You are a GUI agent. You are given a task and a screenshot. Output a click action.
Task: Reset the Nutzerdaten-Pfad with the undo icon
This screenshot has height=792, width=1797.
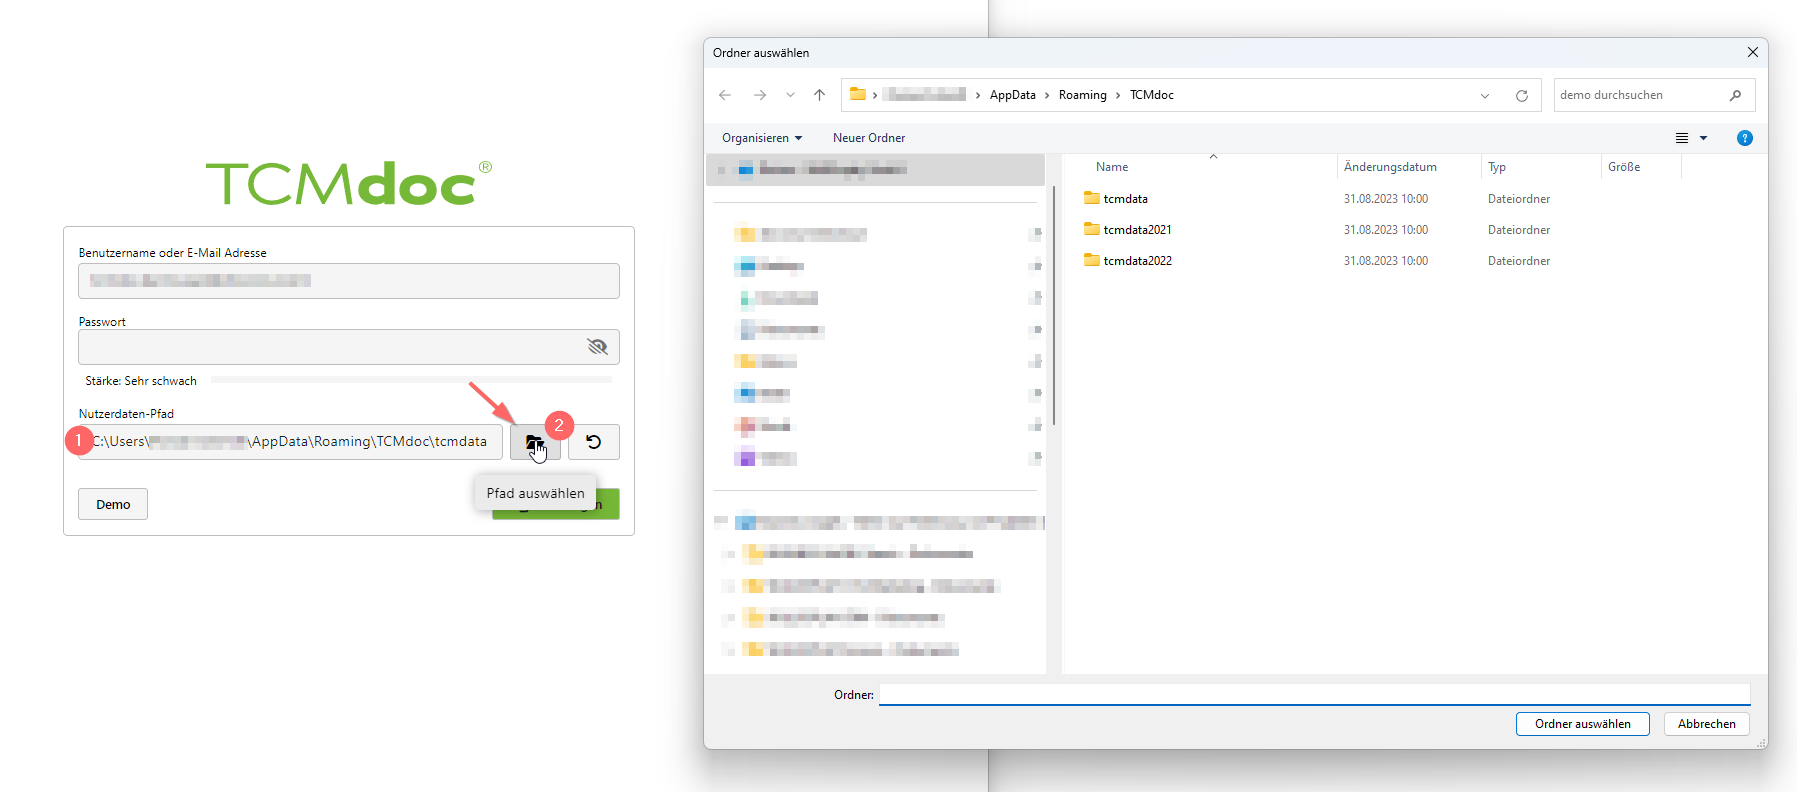(x=594, y=442)
